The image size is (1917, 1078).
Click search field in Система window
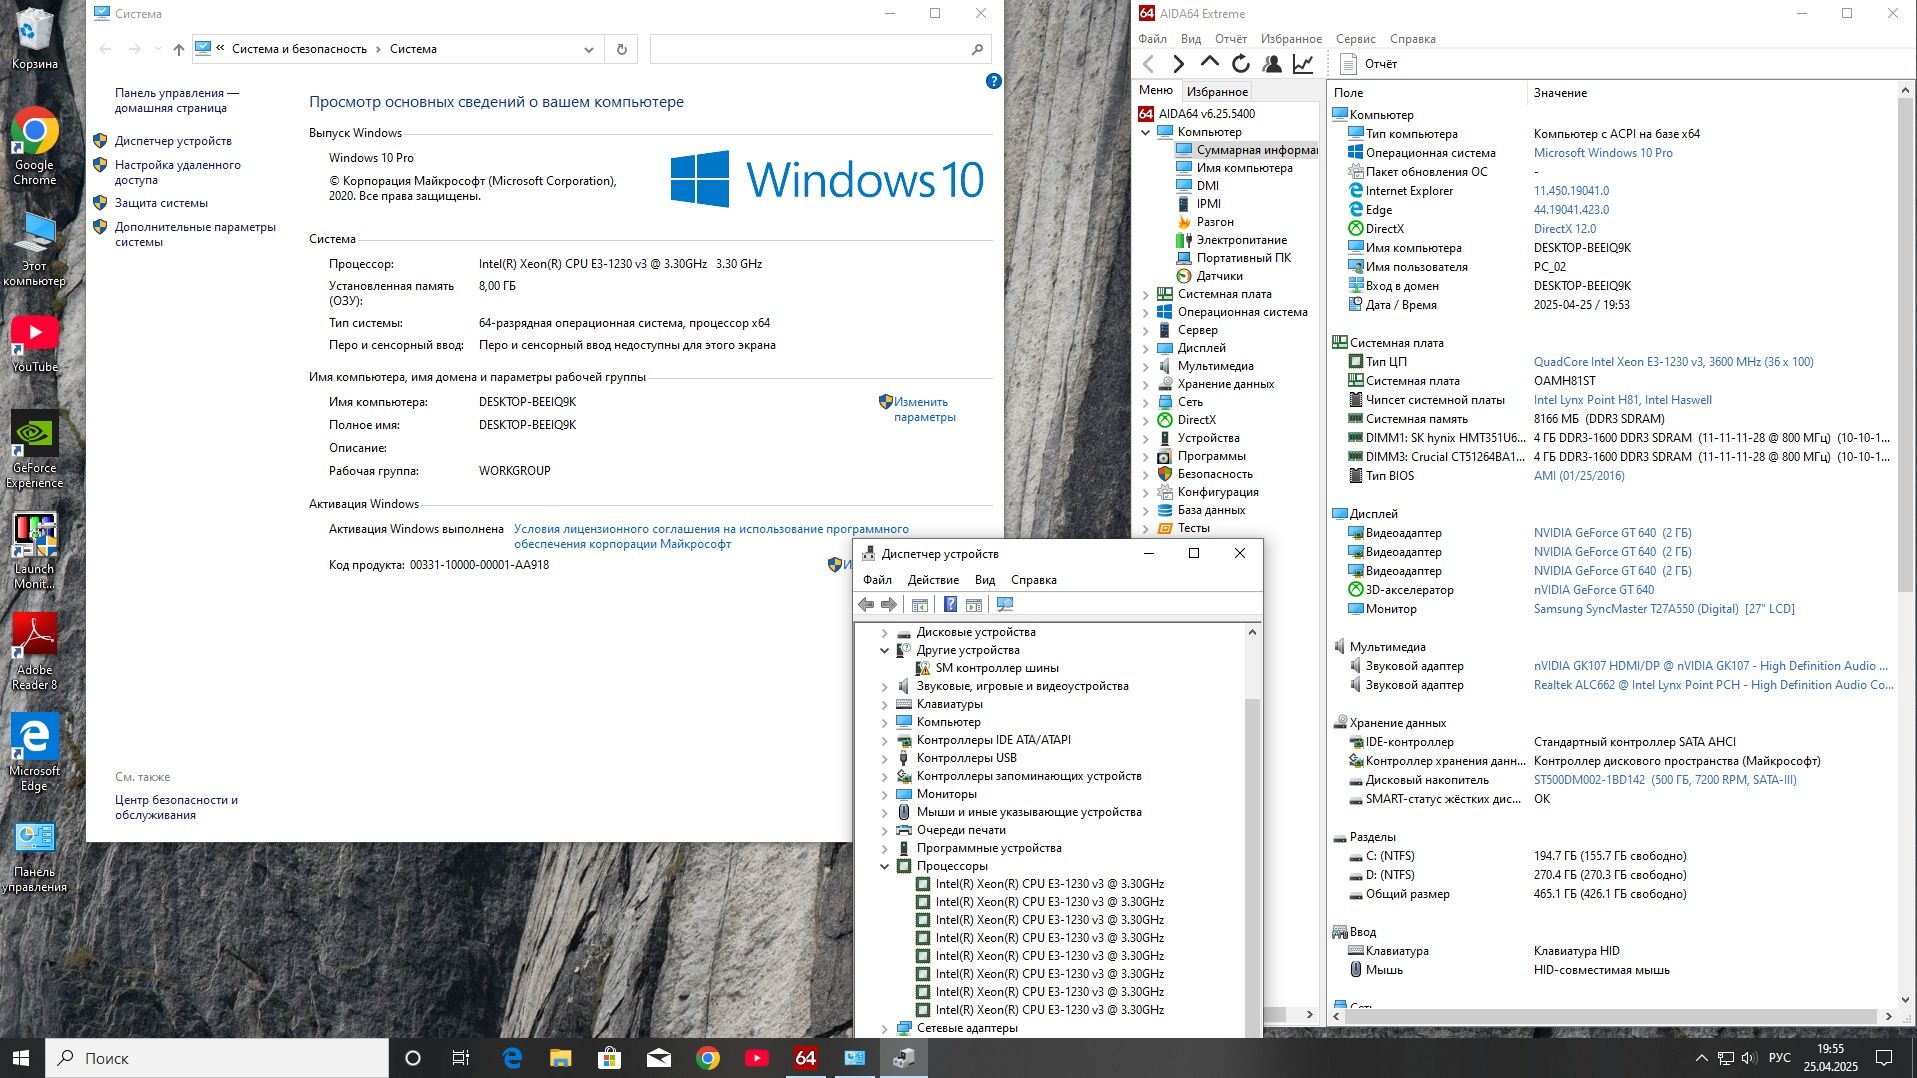pyautogui.click(x=818, y=49)
